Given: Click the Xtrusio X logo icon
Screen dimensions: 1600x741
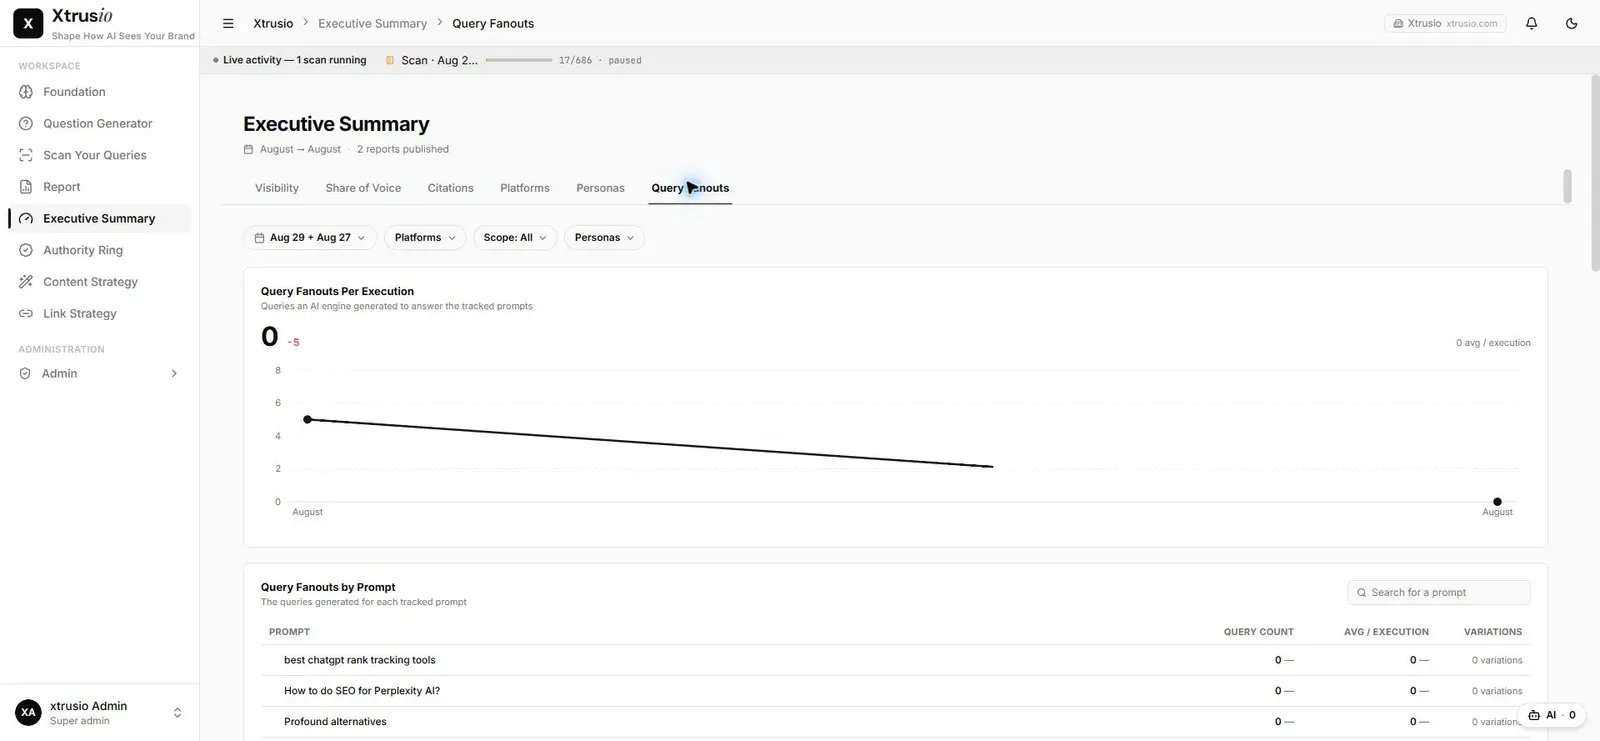Looking at the screenshot, I should [x=28, y=23].
